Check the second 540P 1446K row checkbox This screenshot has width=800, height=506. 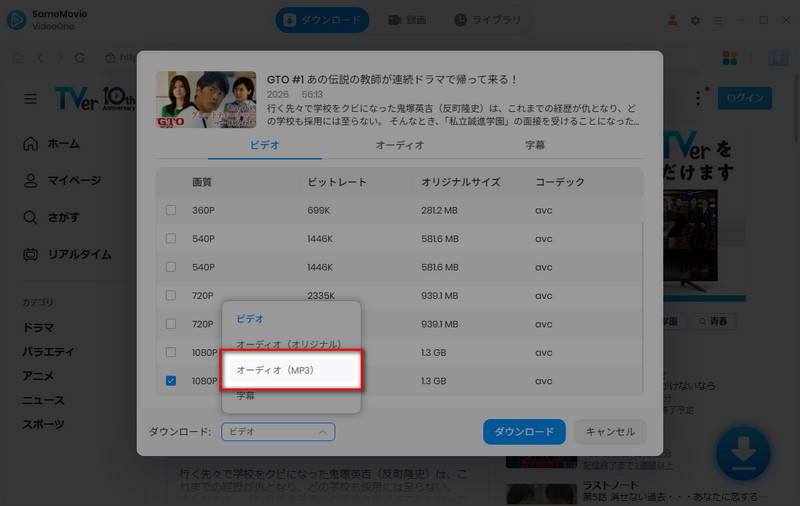[x=171, y=267]
